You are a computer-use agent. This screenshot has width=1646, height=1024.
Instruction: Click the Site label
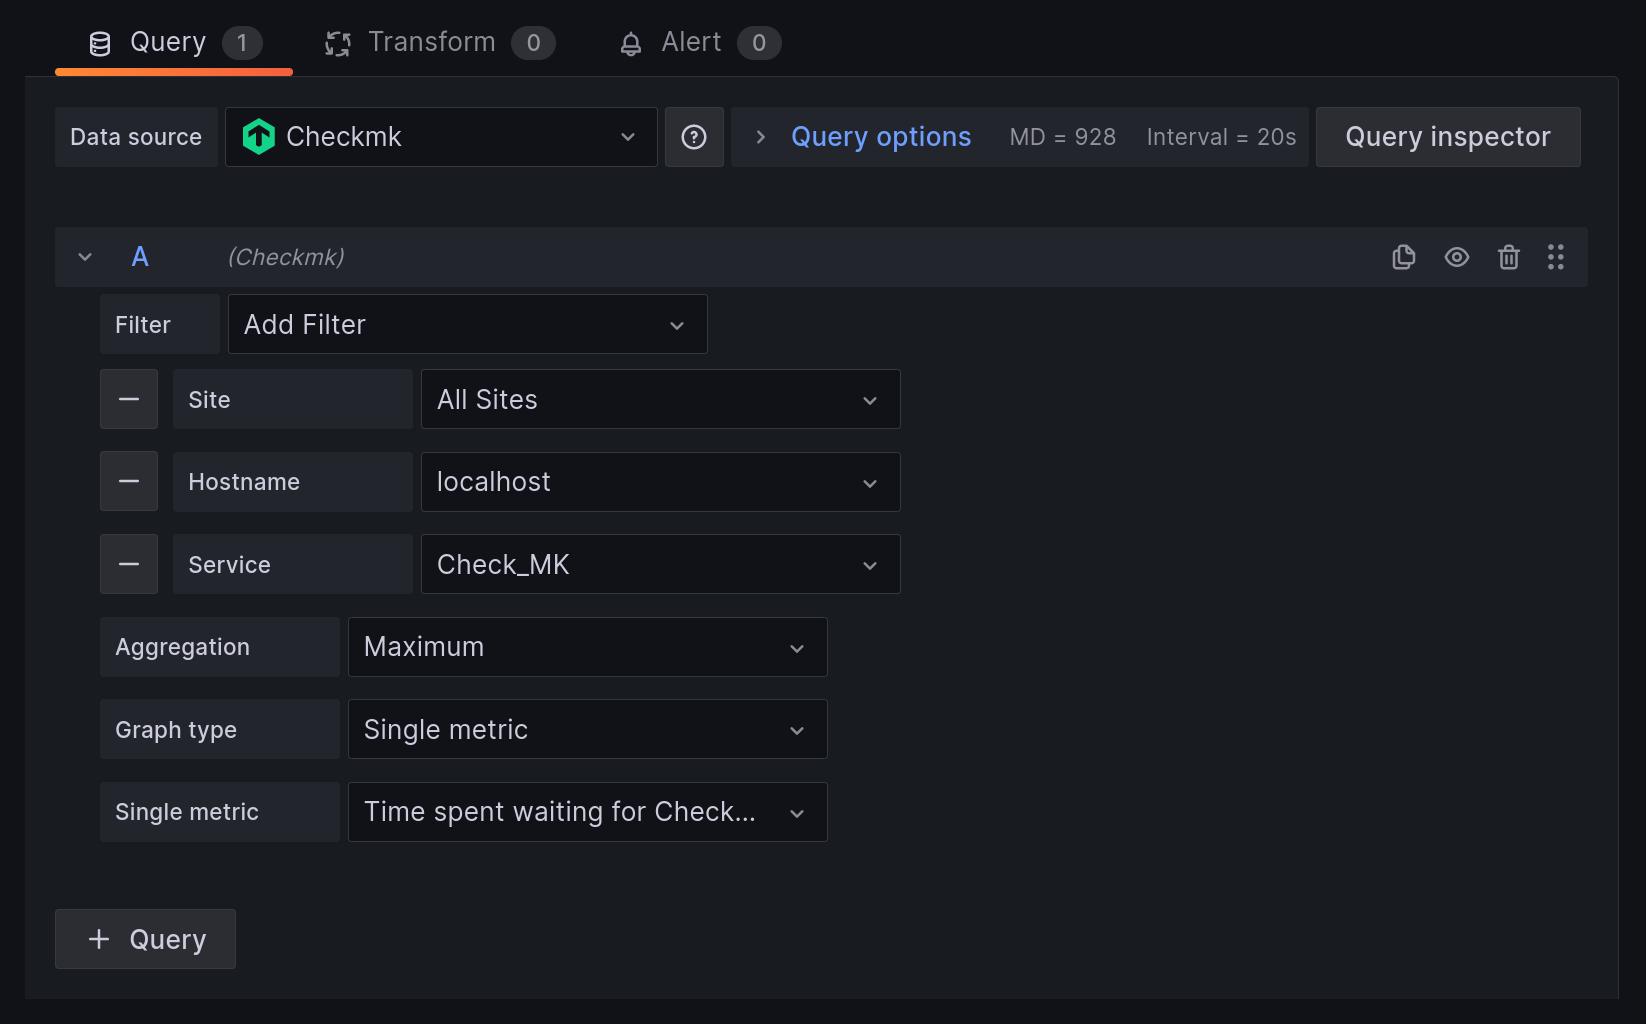[293, 399]
